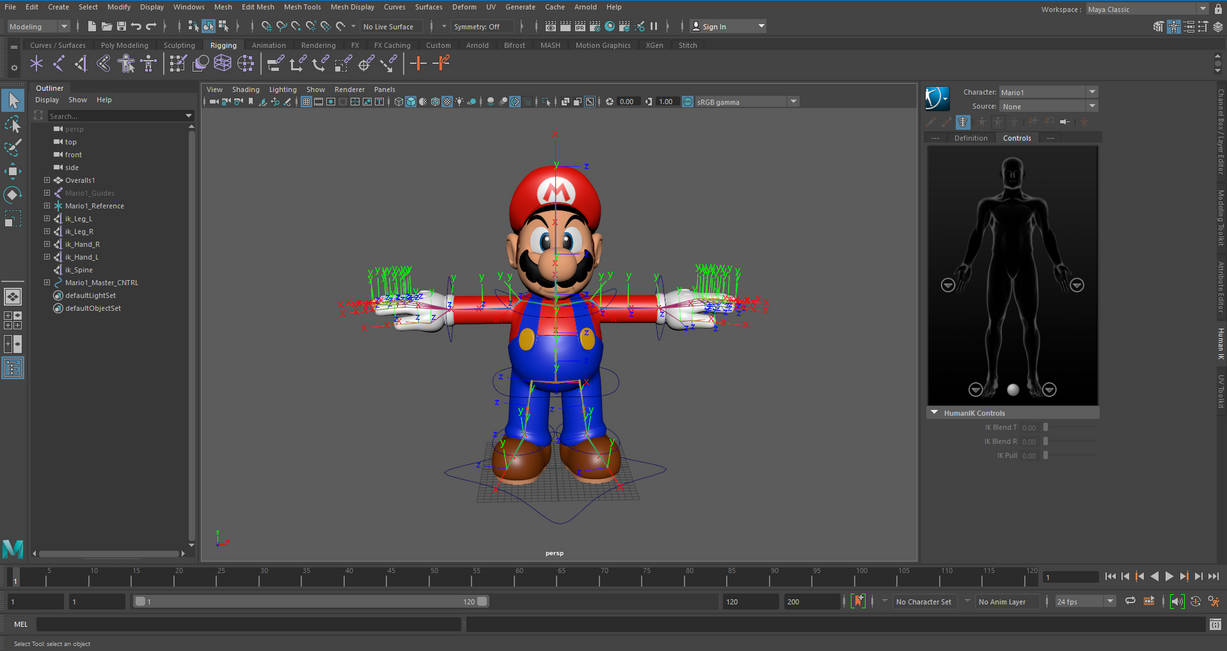Viewport: 1227px width, 651px height.
Task: Toggle select by object type mode
Action: click(x=207, y=26)
